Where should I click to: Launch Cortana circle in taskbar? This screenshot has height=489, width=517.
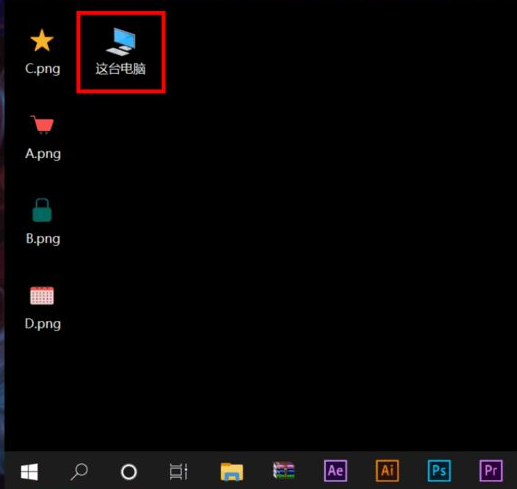point(129,472)
